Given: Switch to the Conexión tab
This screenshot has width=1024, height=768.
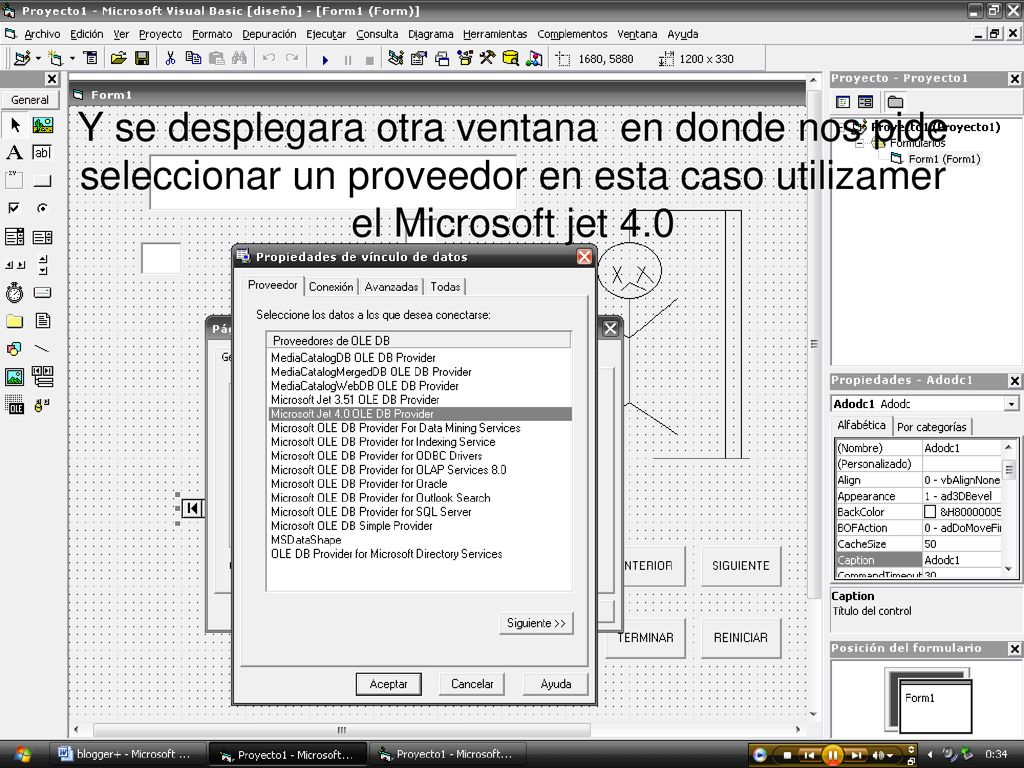Looking at the screenshot, I should coord(331,287).
